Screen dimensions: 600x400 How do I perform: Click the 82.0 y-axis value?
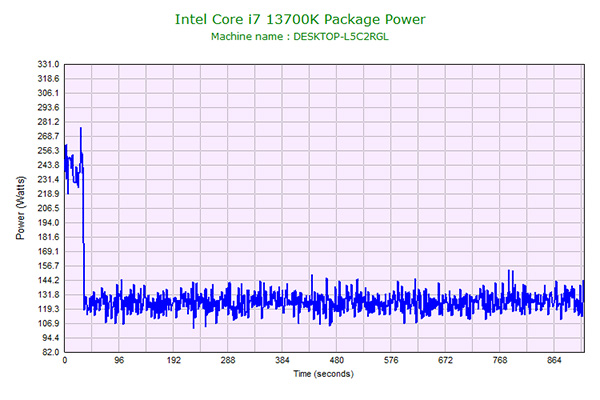coord(50,352)
